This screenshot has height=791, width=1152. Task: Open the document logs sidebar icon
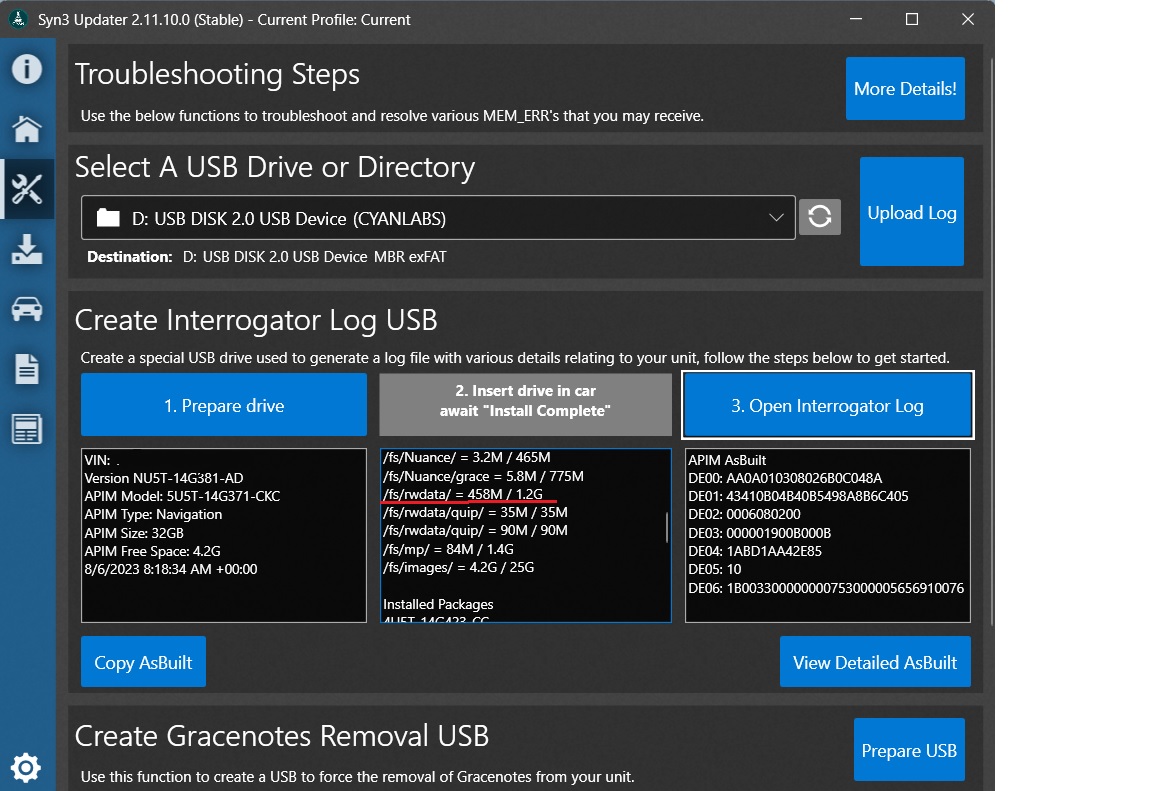[x=26, y=369]
